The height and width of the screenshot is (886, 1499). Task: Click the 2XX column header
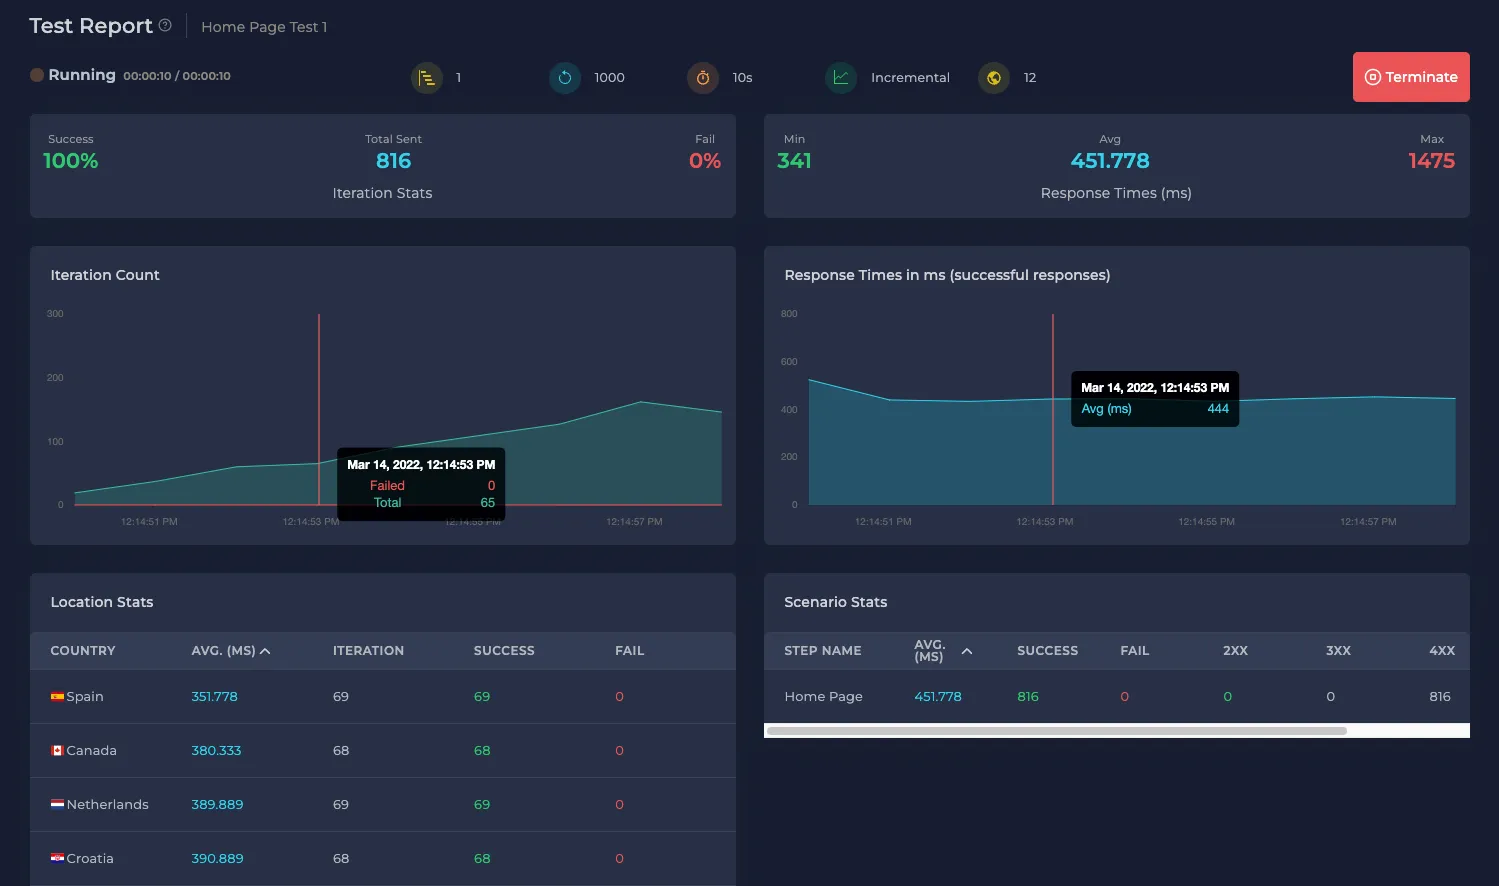pos(1235,650)
